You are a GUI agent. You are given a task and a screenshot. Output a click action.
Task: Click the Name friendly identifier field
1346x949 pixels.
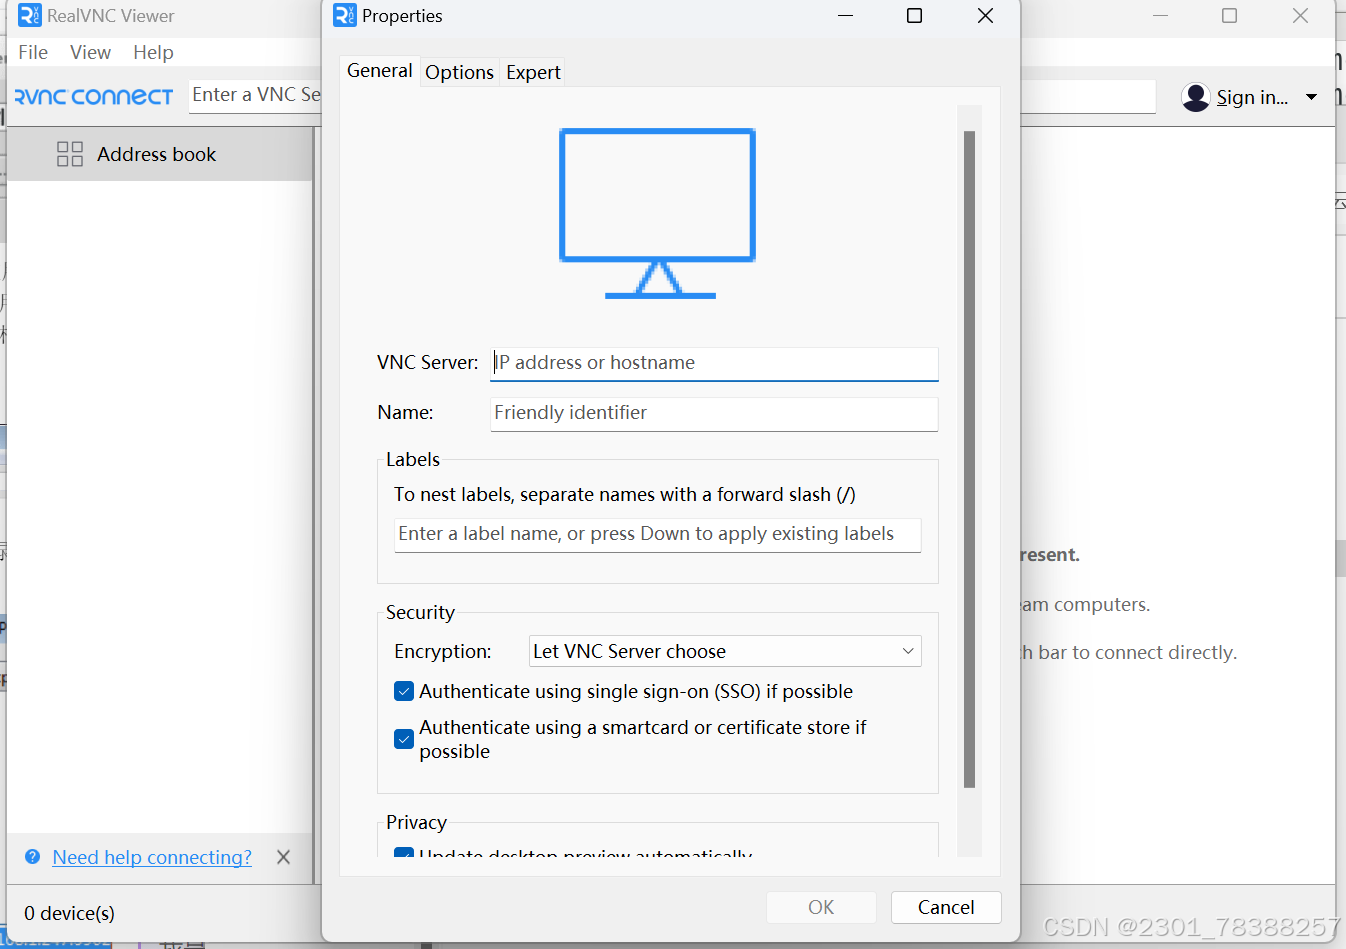pos(714,413)
